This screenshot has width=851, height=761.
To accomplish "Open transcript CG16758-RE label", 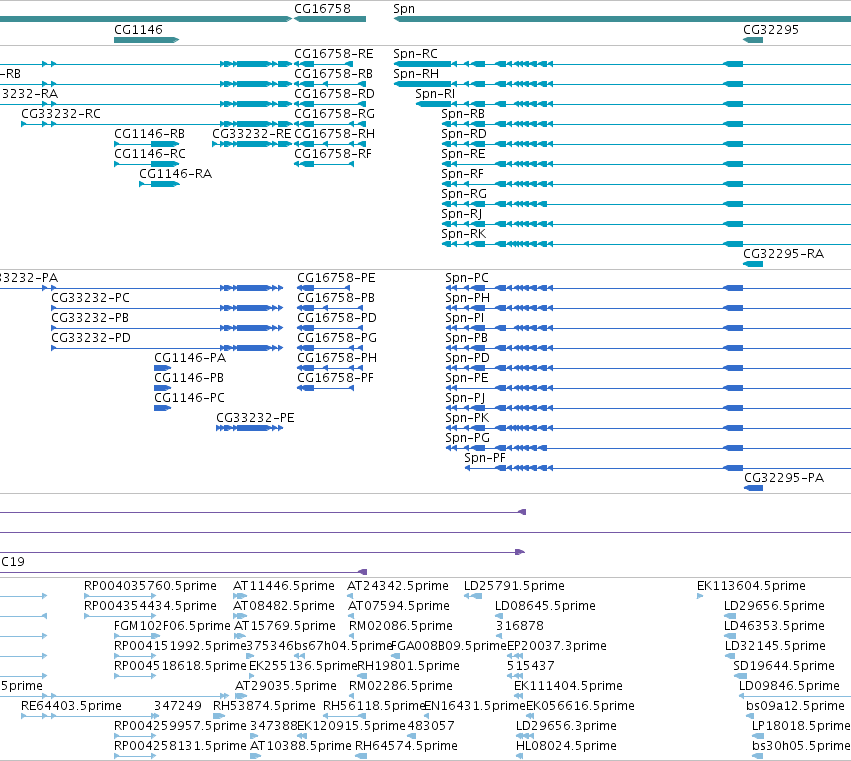I will (334, 54).
